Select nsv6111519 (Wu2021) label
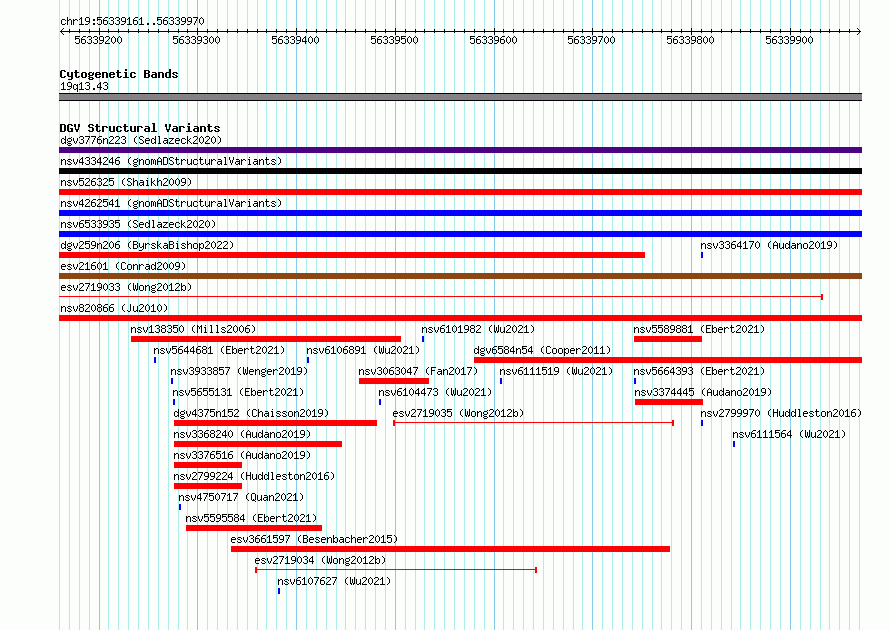This screenshot has width=890, height=630. pos(556,371)
